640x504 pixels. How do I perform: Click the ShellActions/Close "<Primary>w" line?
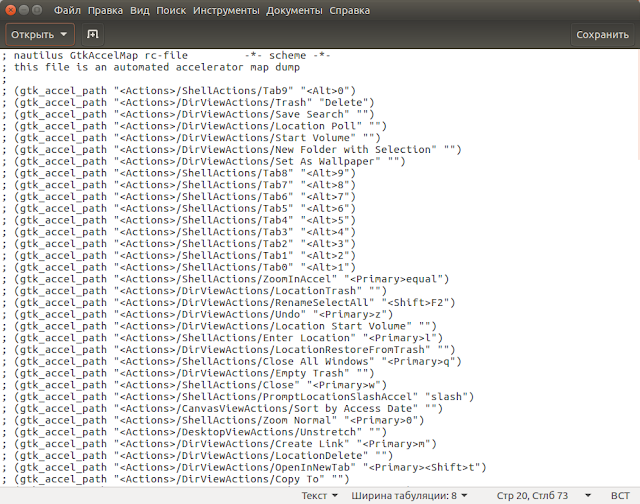coord(194,385)
